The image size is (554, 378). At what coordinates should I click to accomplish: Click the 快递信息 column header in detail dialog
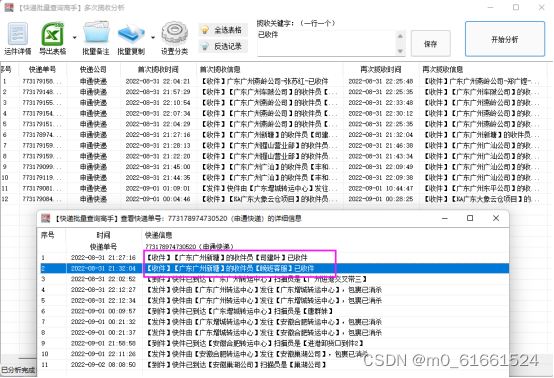click(x=325, y=235)
